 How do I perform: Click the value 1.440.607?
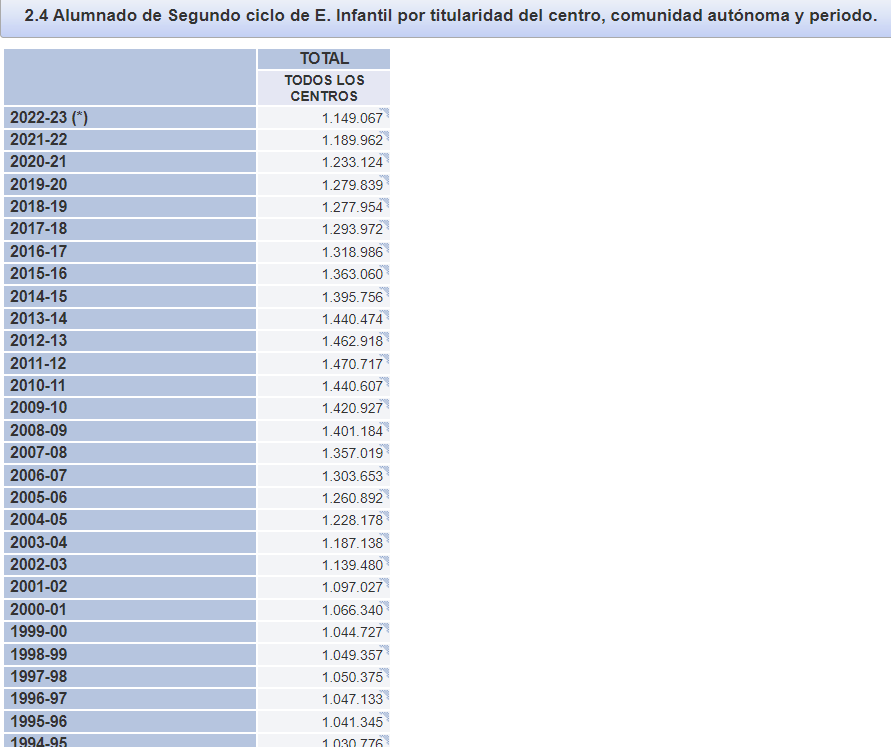pyautogui.click(x=353, y=386)
